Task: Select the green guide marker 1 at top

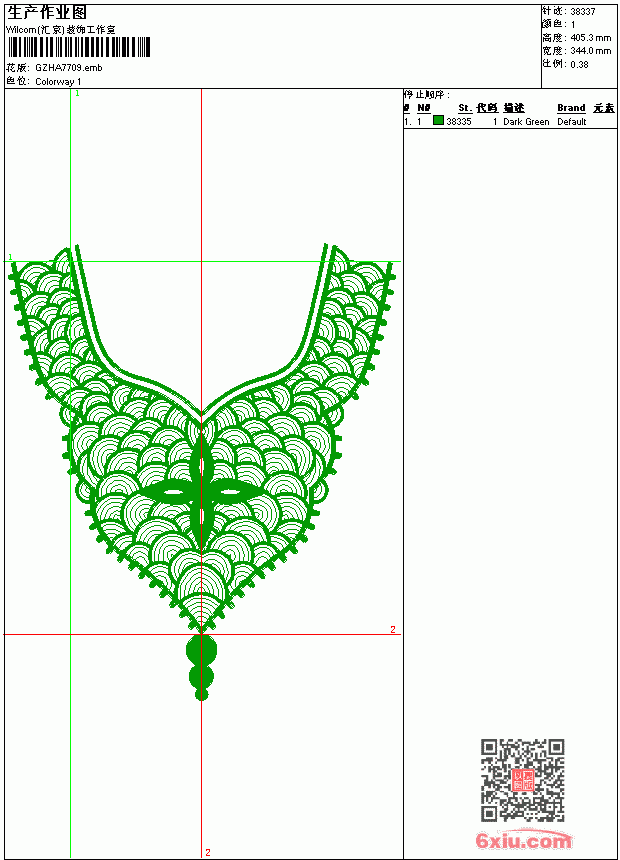Action: point(77,94)
